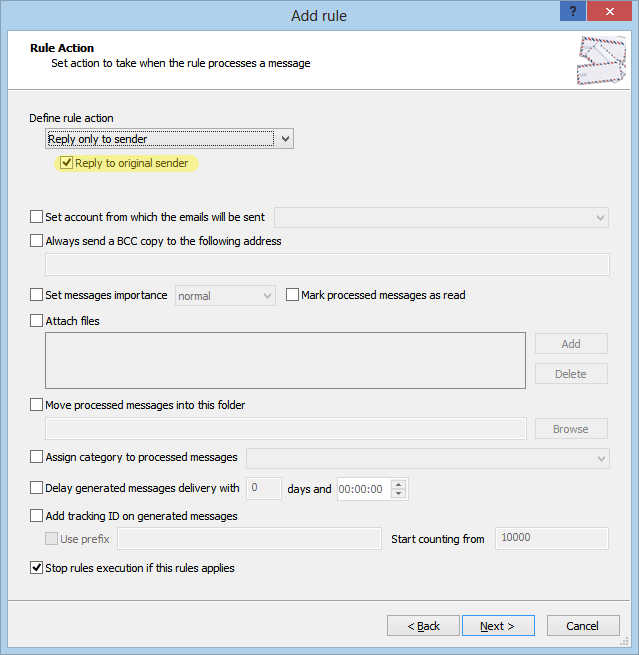Viewport: 639px width, 655px height.
Task: Check Add tracking ID on generated messages
Action: (x=36, y=515)
